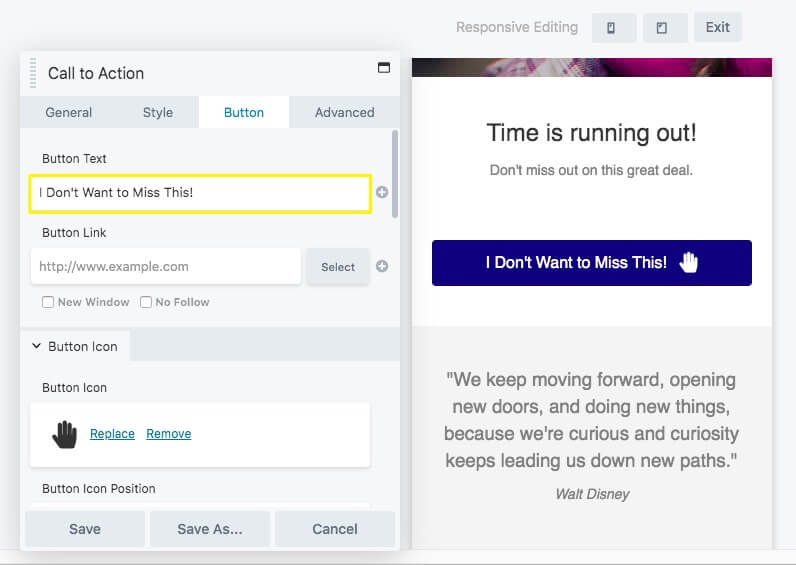Click 'Don't miss out on this great deal.' text
Image resolution: width=796 pixels, height=565 pixels.
pyautogui.click(x=591, y=170)
